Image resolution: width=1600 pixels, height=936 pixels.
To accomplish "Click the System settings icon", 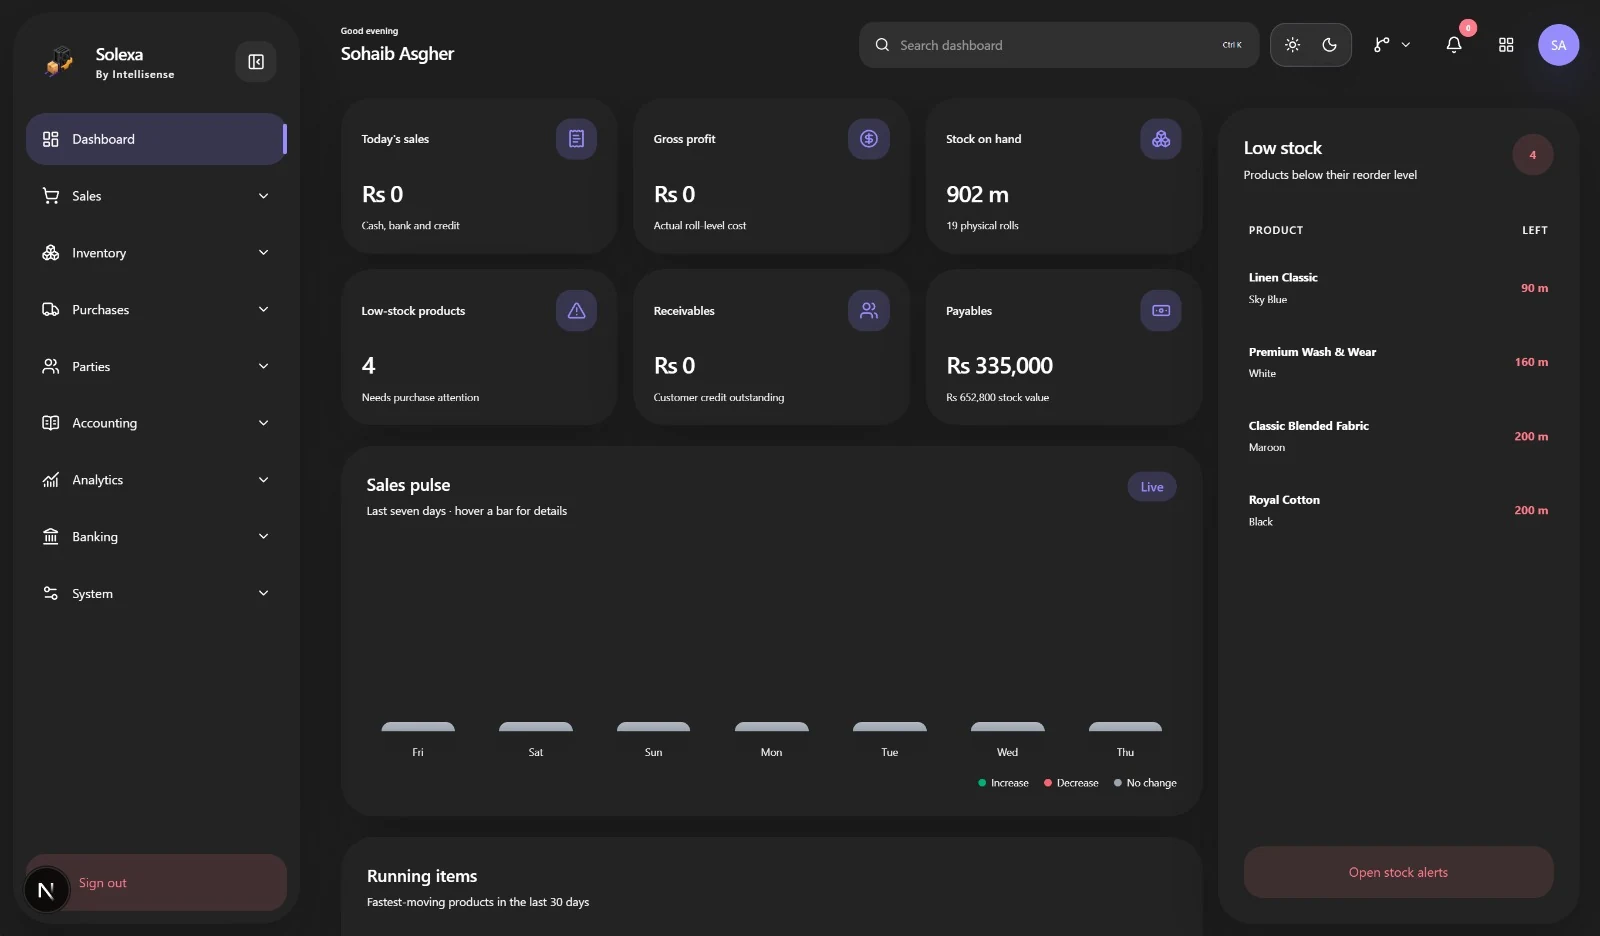I will (x=51, y=594).
